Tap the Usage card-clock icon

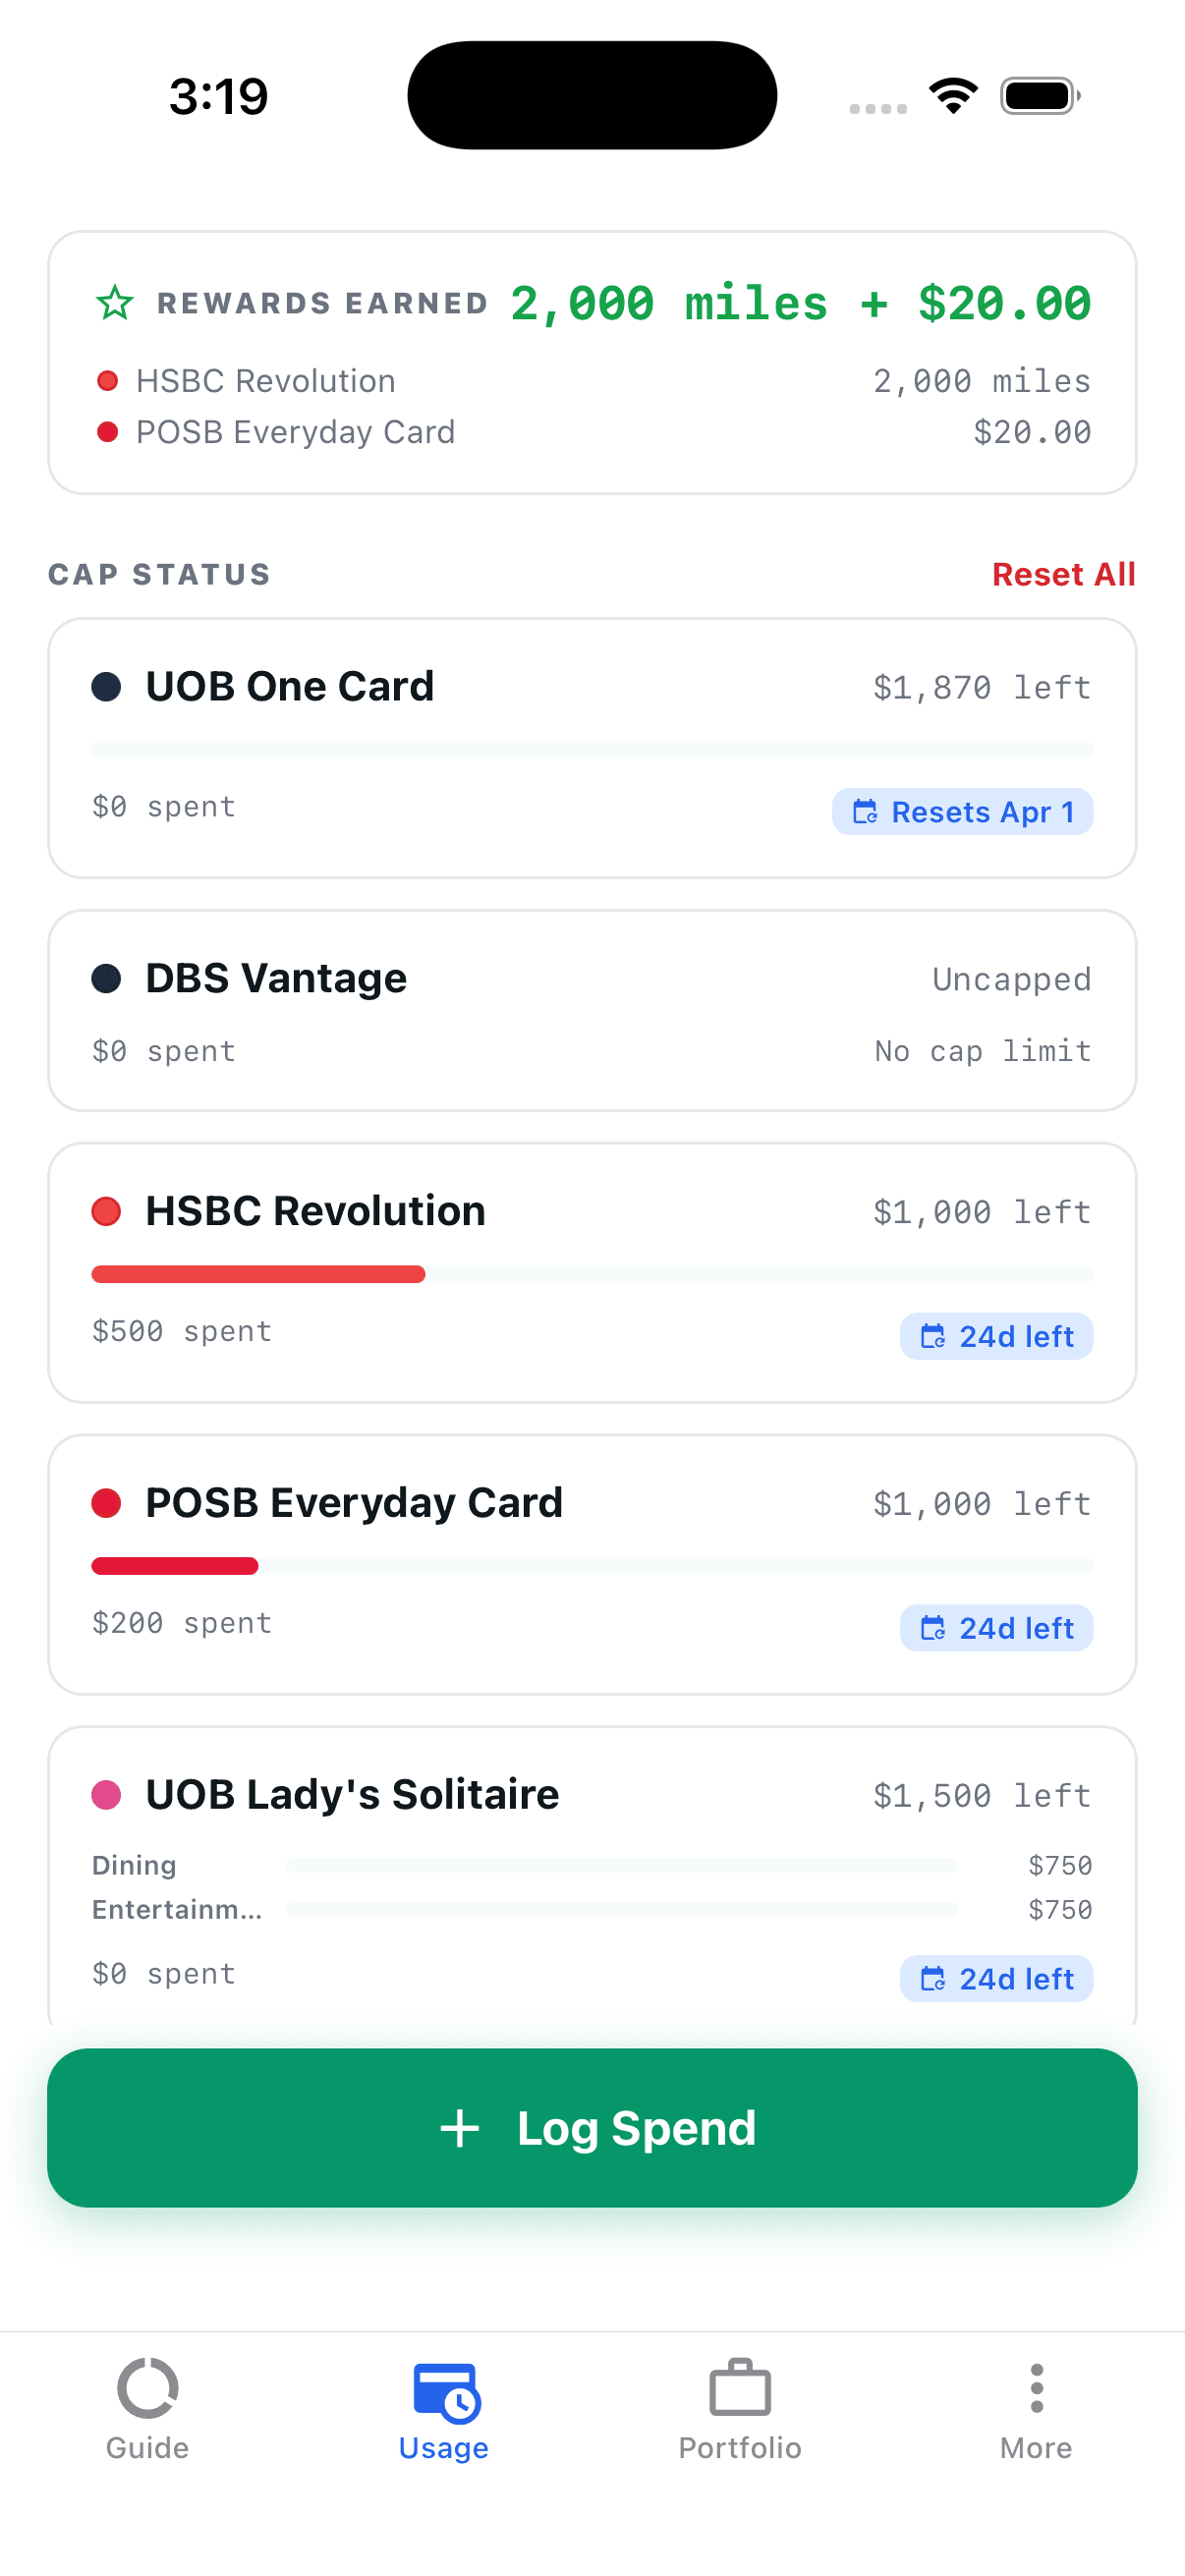click(x=445, y=2392)
